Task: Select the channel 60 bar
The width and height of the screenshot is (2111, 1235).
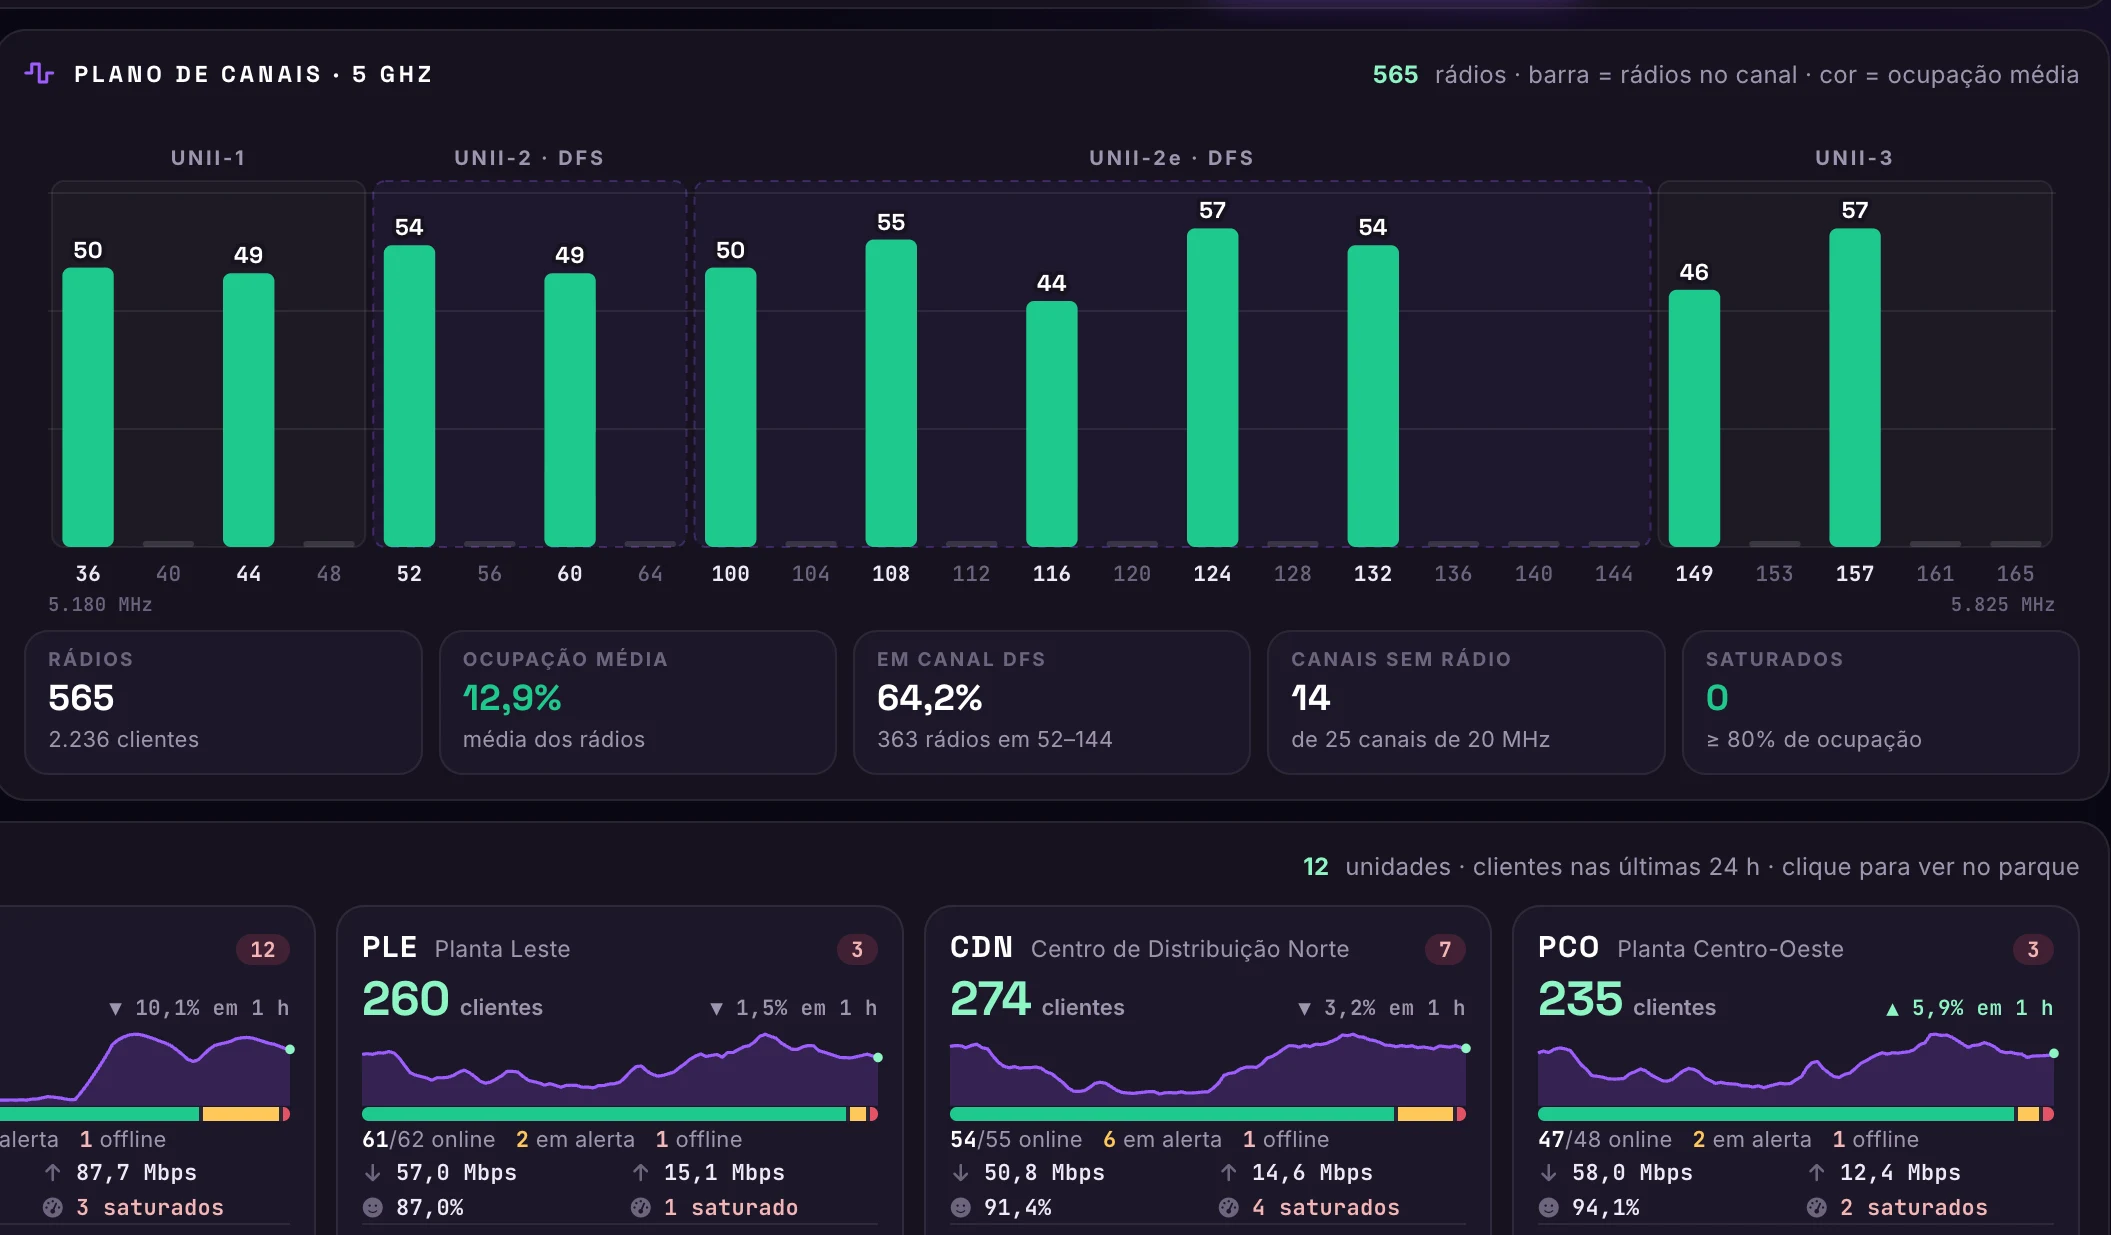Action: click(570, 410)
